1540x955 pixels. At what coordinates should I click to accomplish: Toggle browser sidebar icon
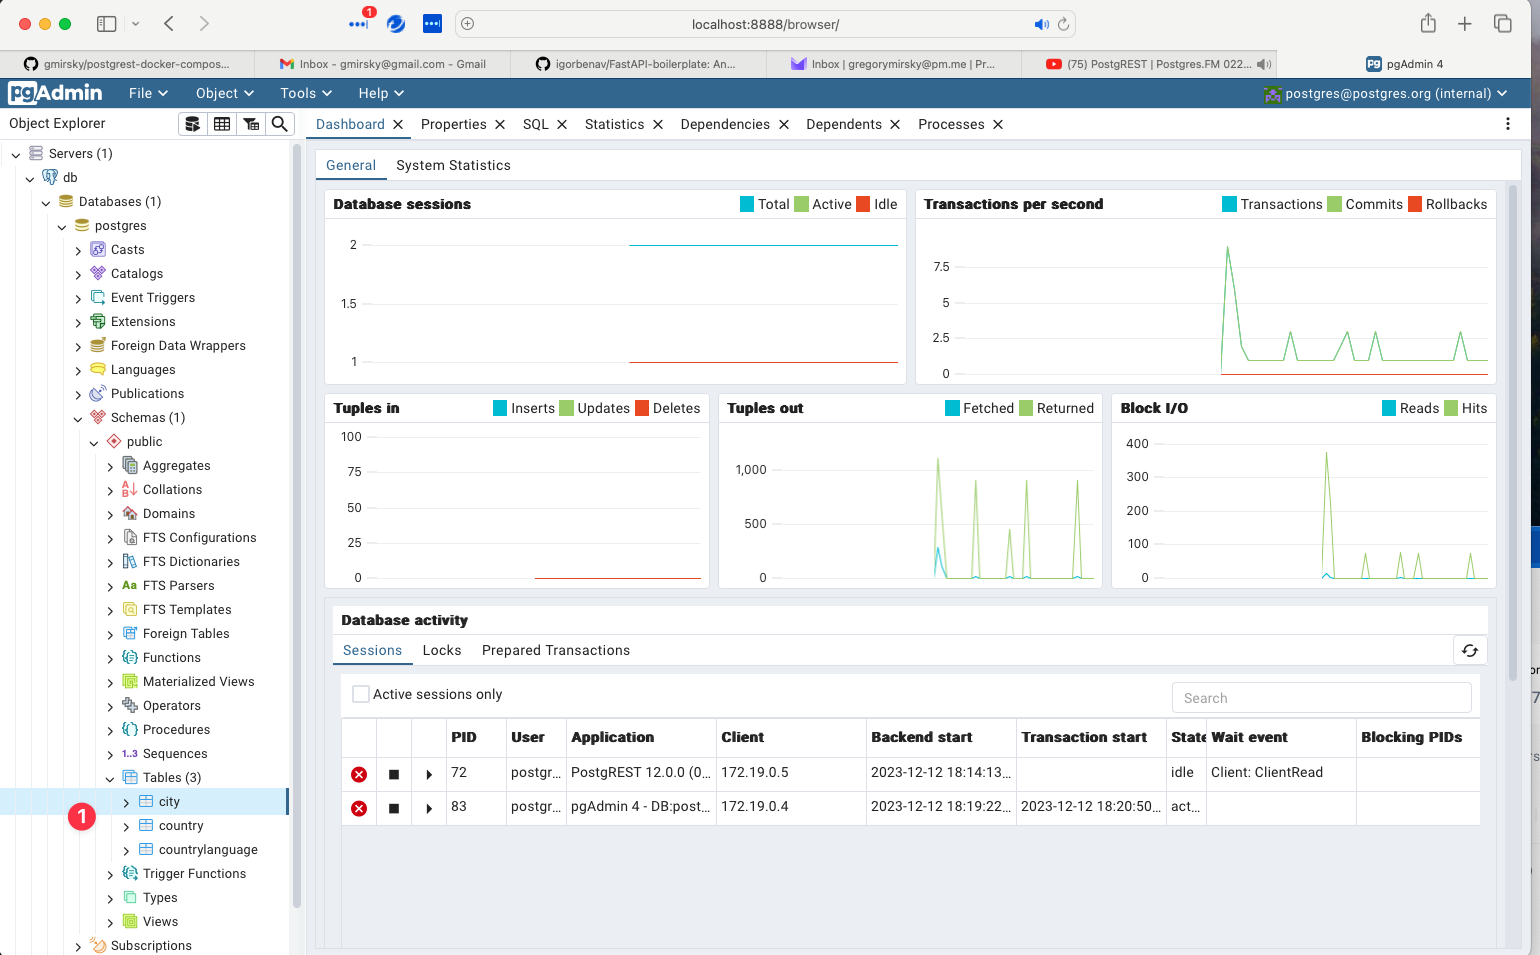(106, 24)
